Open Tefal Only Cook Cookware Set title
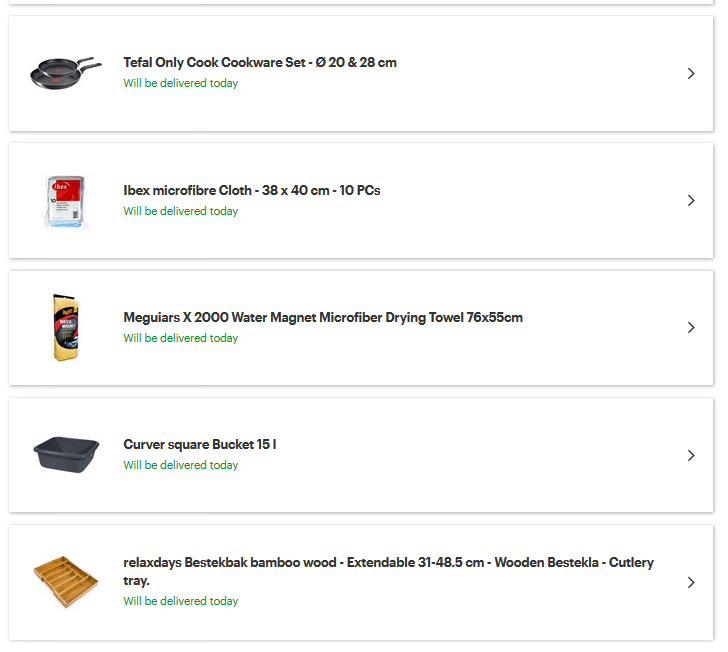Viewport: 728px width, 652px height. 260,62
